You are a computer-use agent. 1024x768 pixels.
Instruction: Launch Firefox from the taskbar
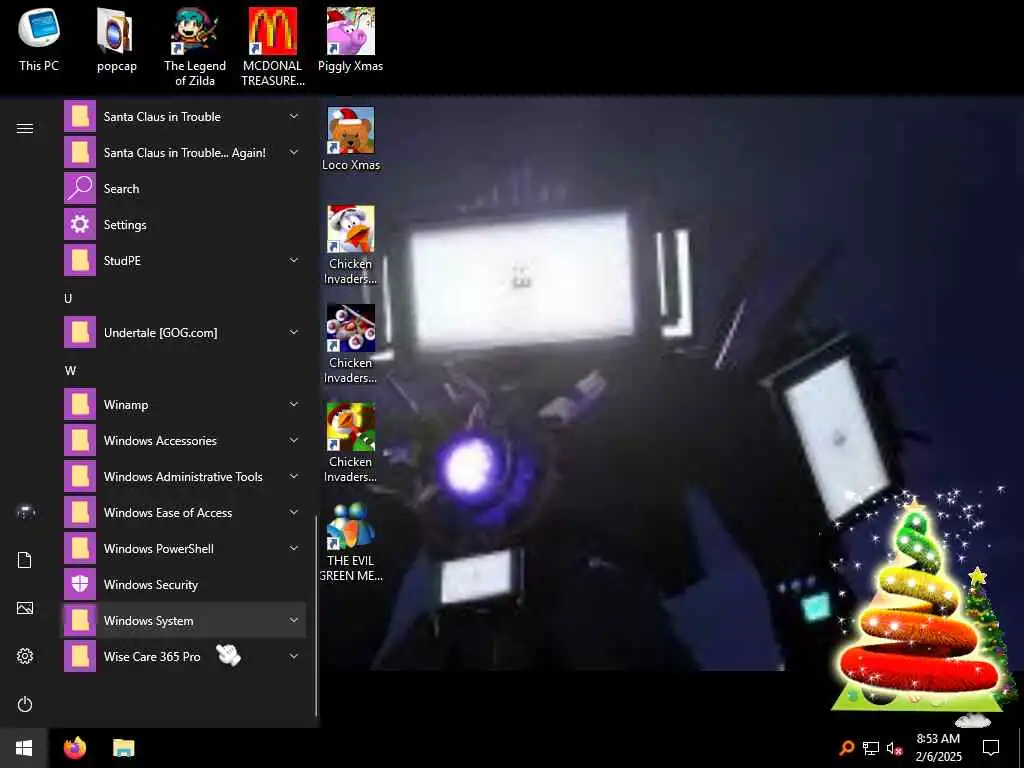click(75, 748)
